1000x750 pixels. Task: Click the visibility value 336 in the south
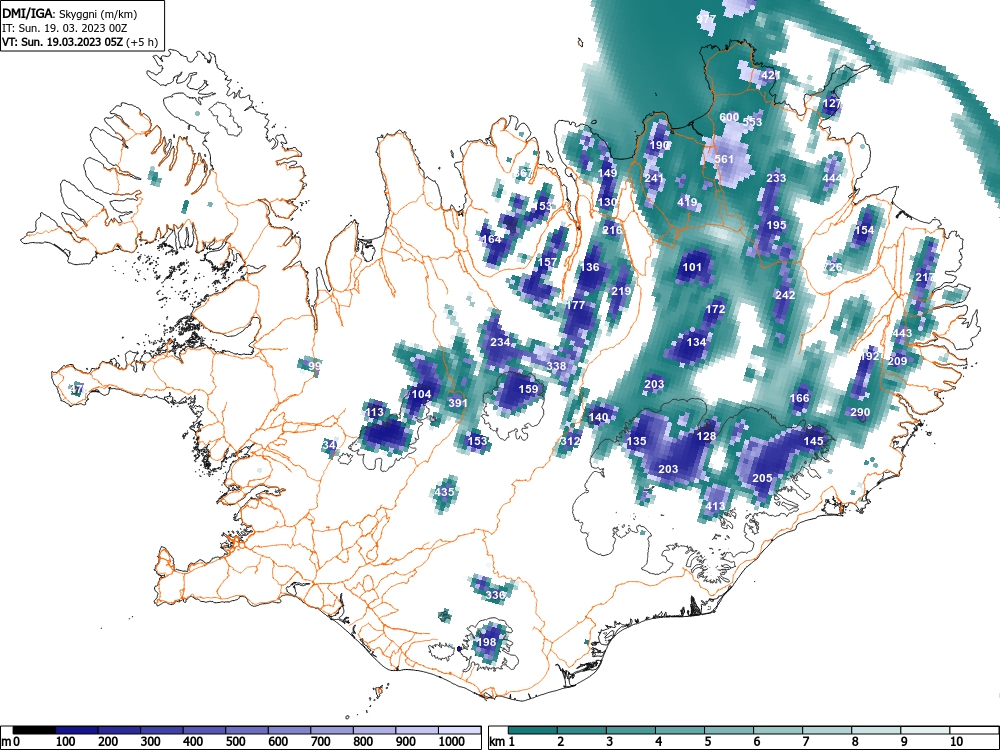tap(495, 595)
